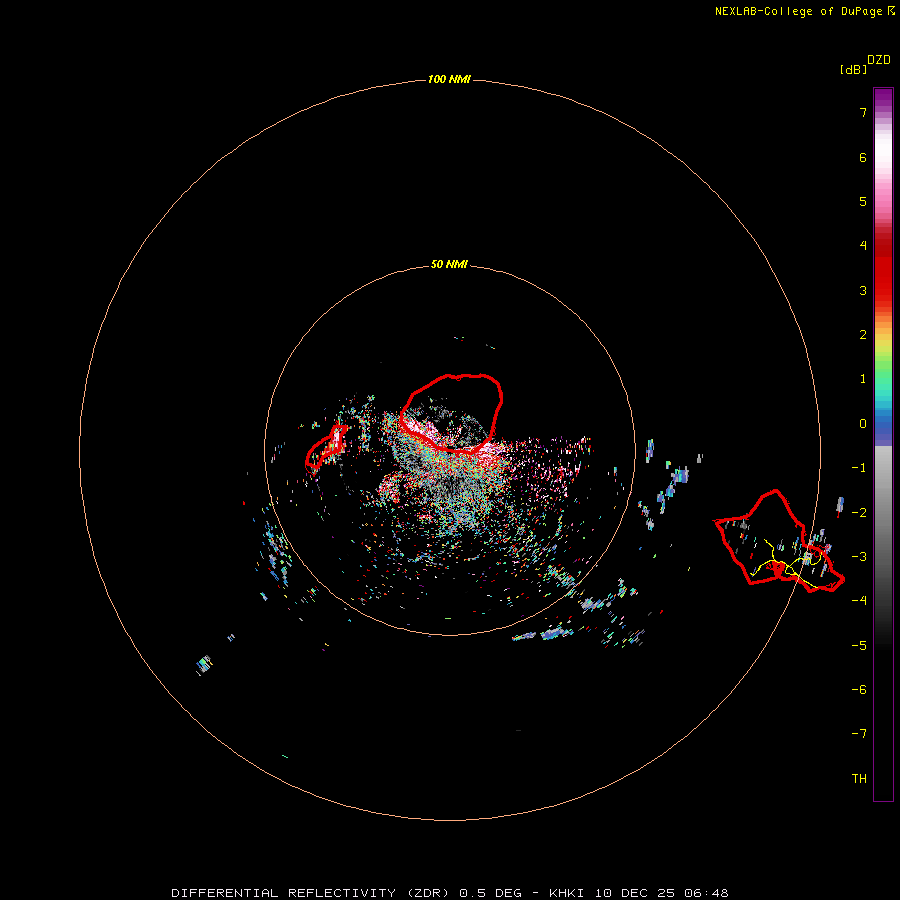Click the color scale value 5
This screenshot has height=900, width=900.
pos(863,201)
